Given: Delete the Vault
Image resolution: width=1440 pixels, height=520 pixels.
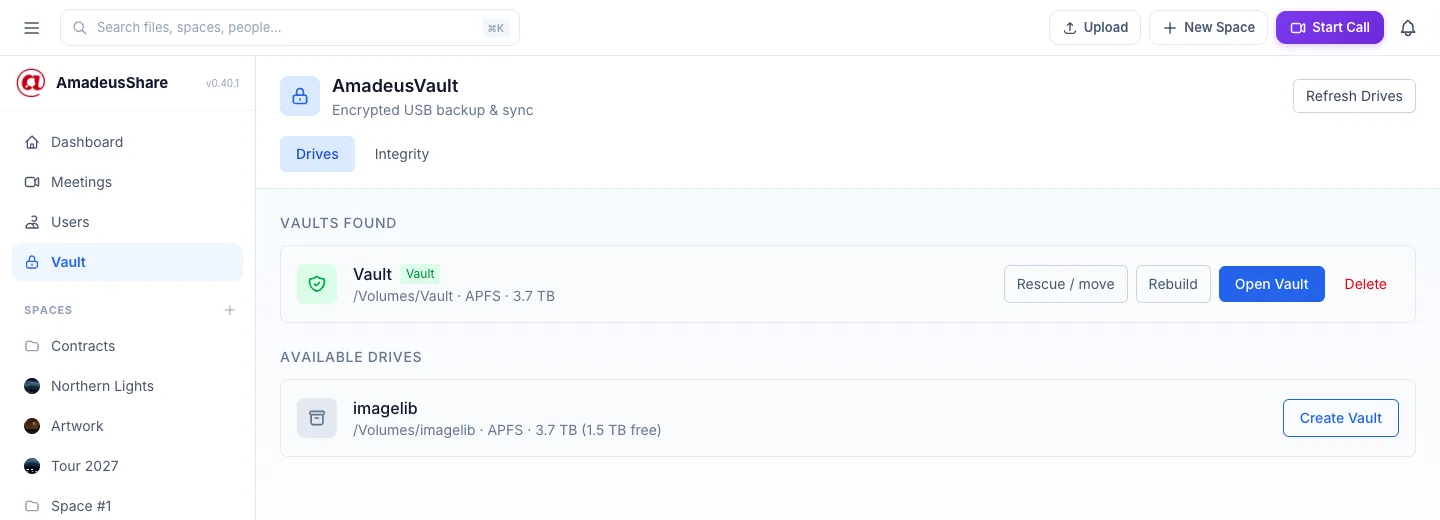Looking at the screenshot, I should [1365, 284].
